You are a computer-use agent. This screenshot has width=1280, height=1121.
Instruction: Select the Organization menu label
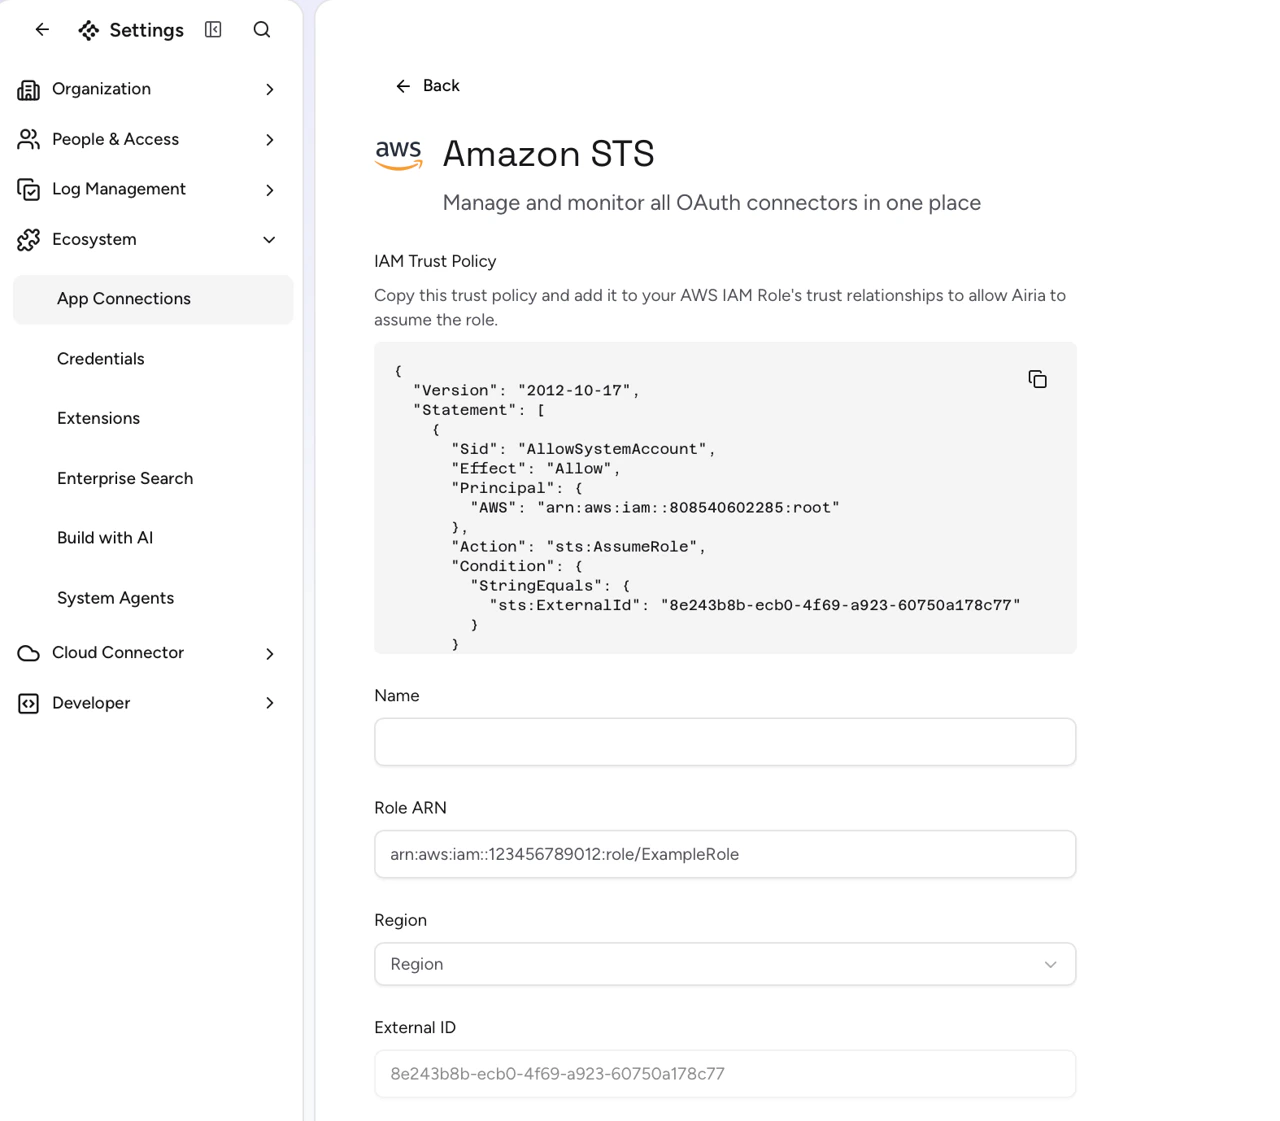[x=101, y=89]
